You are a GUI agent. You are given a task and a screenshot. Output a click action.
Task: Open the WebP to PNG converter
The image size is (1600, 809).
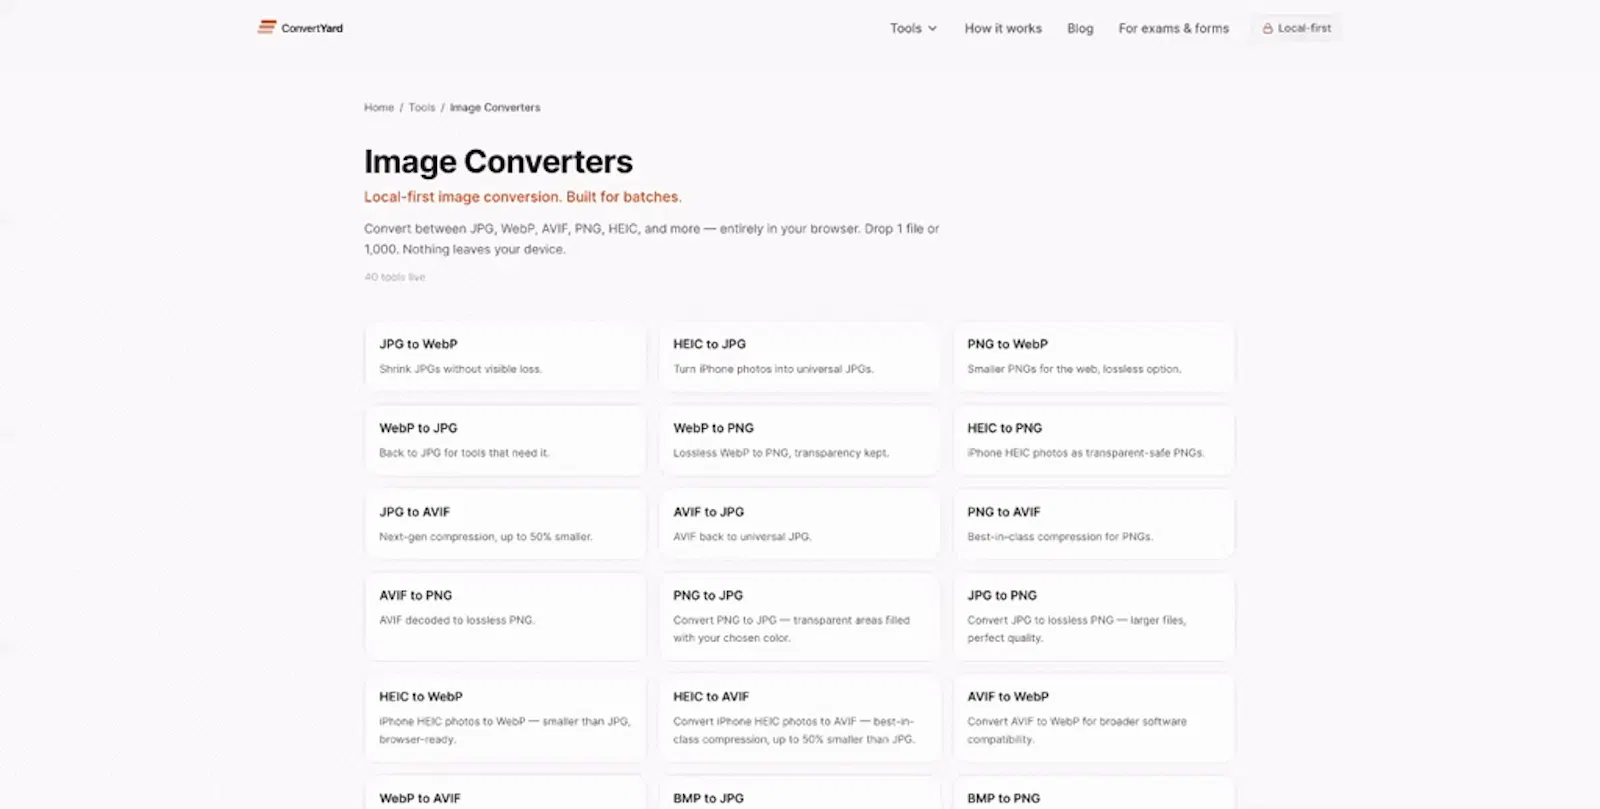[799, 440]
